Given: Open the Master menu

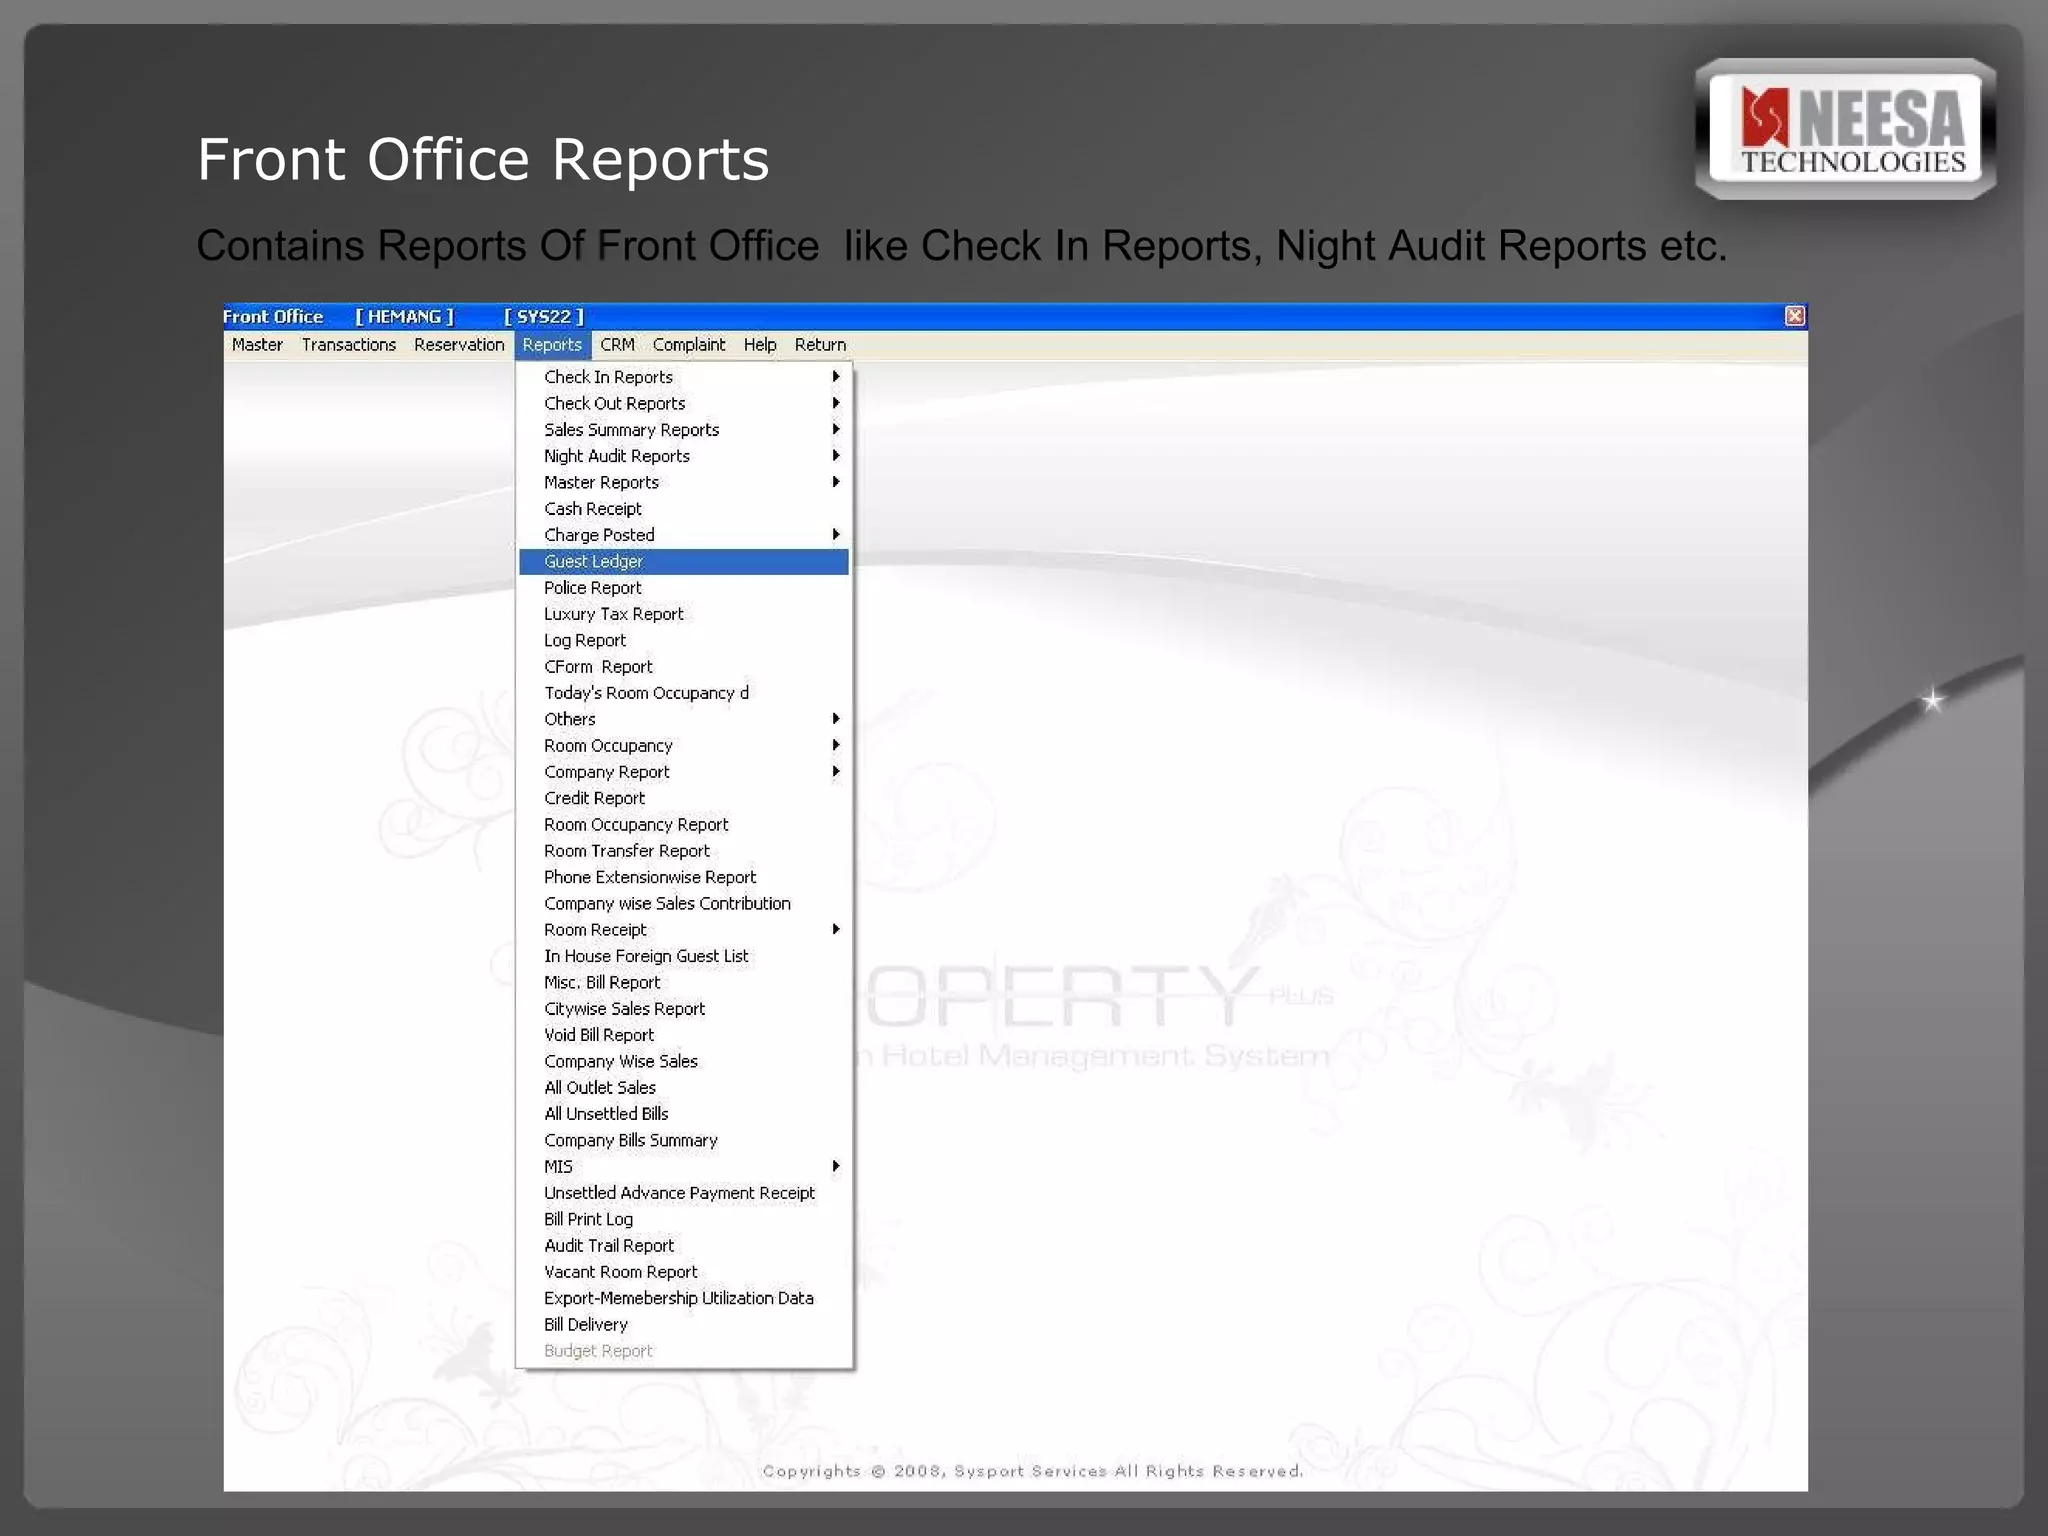Looking at the screenshot, I should click(x=257, y=345).
